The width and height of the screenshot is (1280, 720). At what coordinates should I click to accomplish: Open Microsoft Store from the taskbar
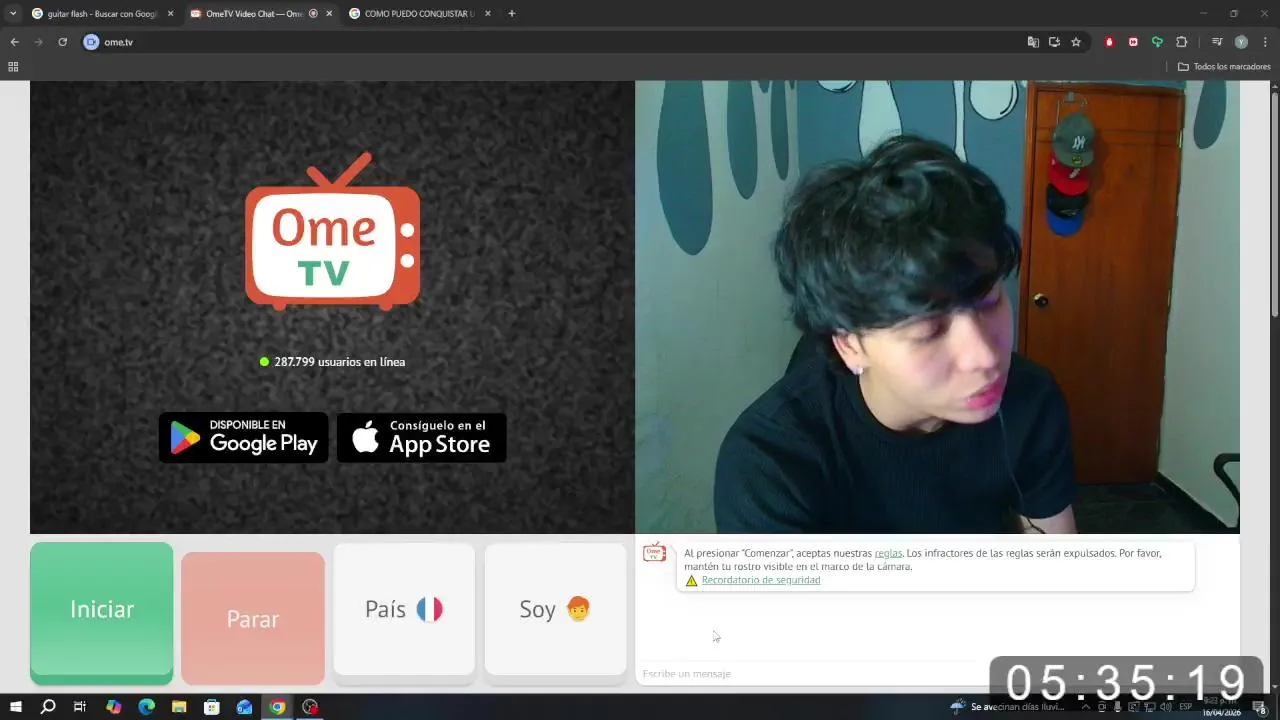coord(212,707)
